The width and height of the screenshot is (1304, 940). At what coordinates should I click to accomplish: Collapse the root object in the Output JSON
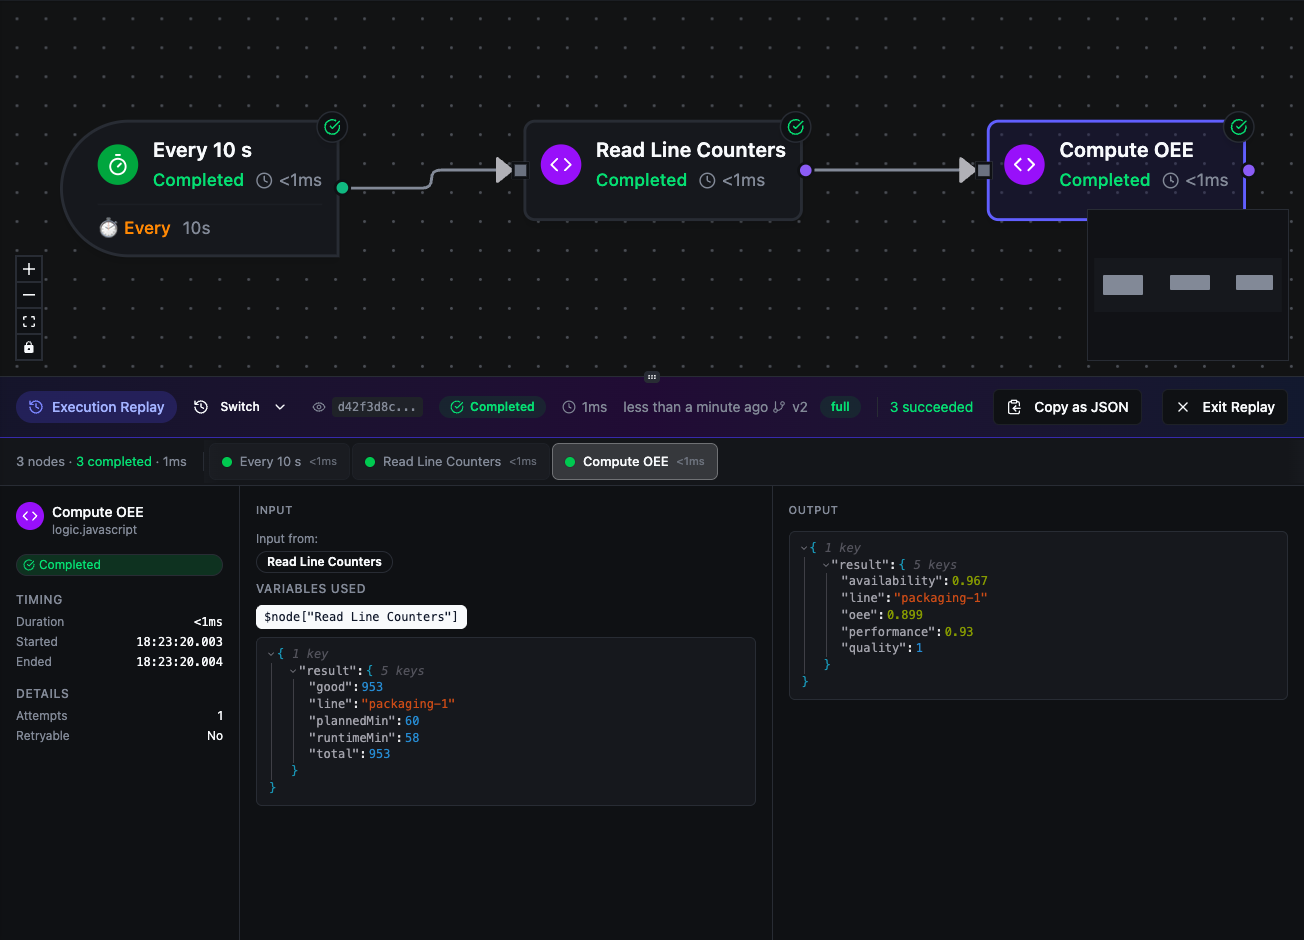point(803,548)
